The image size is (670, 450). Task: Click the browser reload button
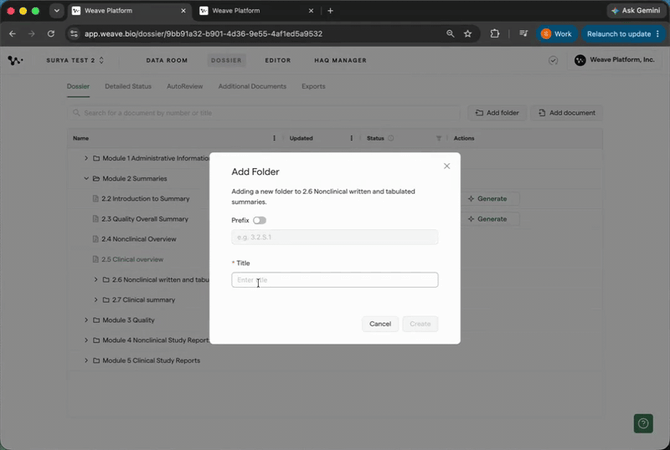coord(51,34)
